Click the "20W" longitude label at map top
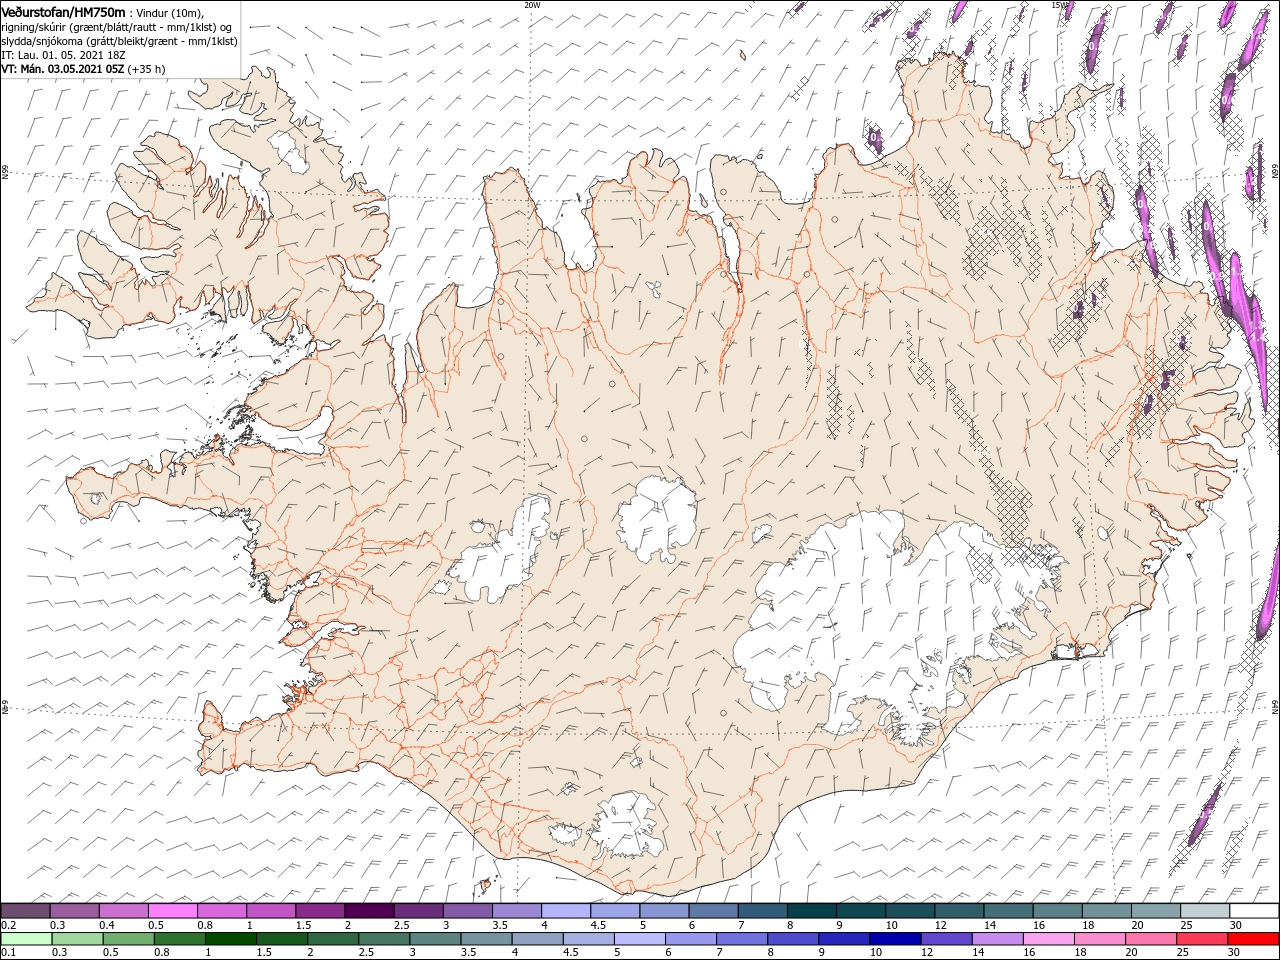The width and height of the screenshot is (1280, 960). pos(532,4)
